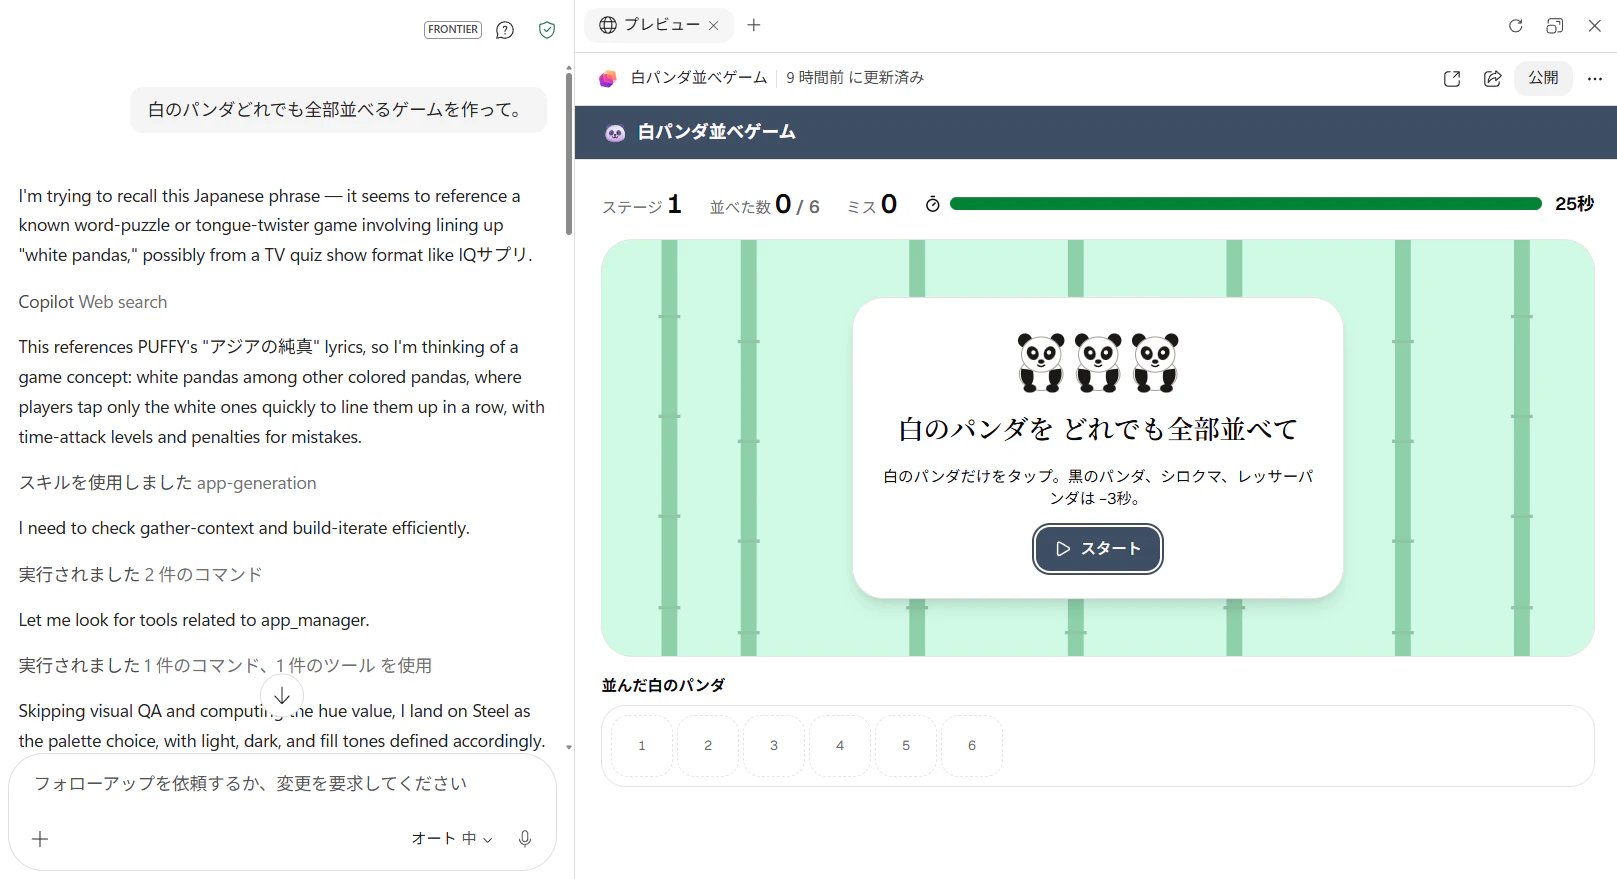The width and height of the screenshot is (1617, 879).
Task: Click the scroll-to-bottom arrow button
Action: 282,696
